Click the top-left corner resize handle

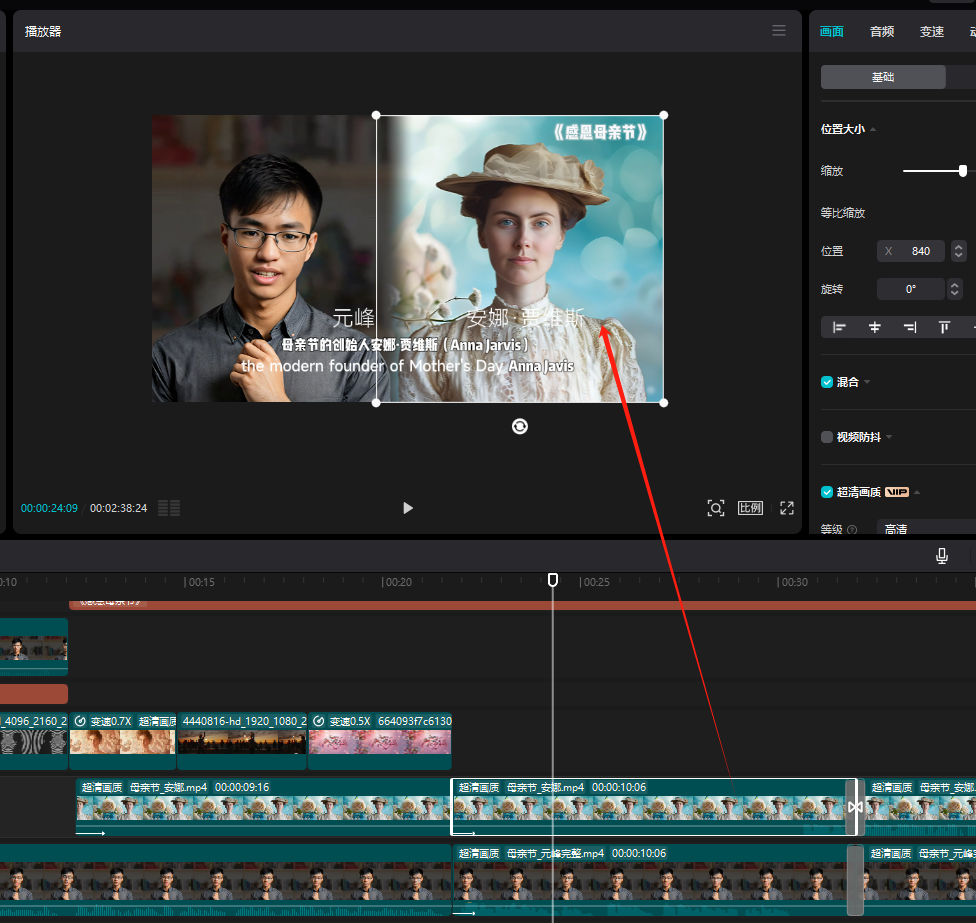coord(376,115)
